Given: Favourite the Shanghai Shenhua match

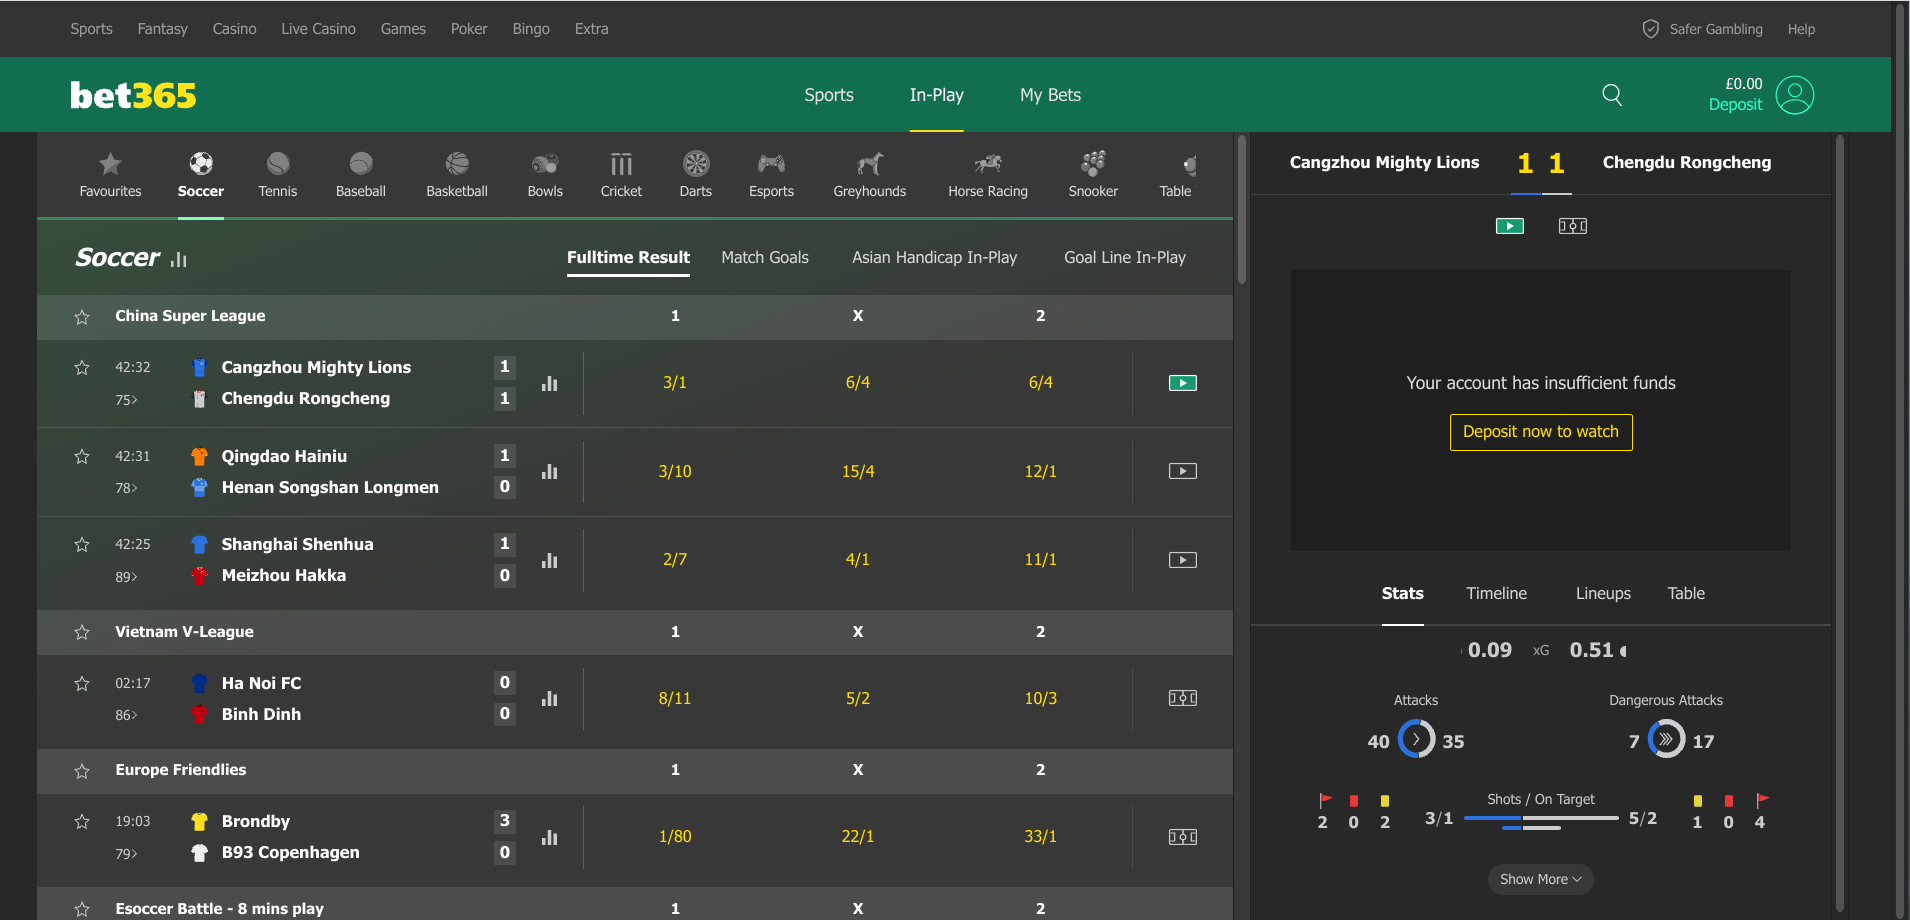Looking at the screenshot, I should pyautogui.click(x=82, y=545).
